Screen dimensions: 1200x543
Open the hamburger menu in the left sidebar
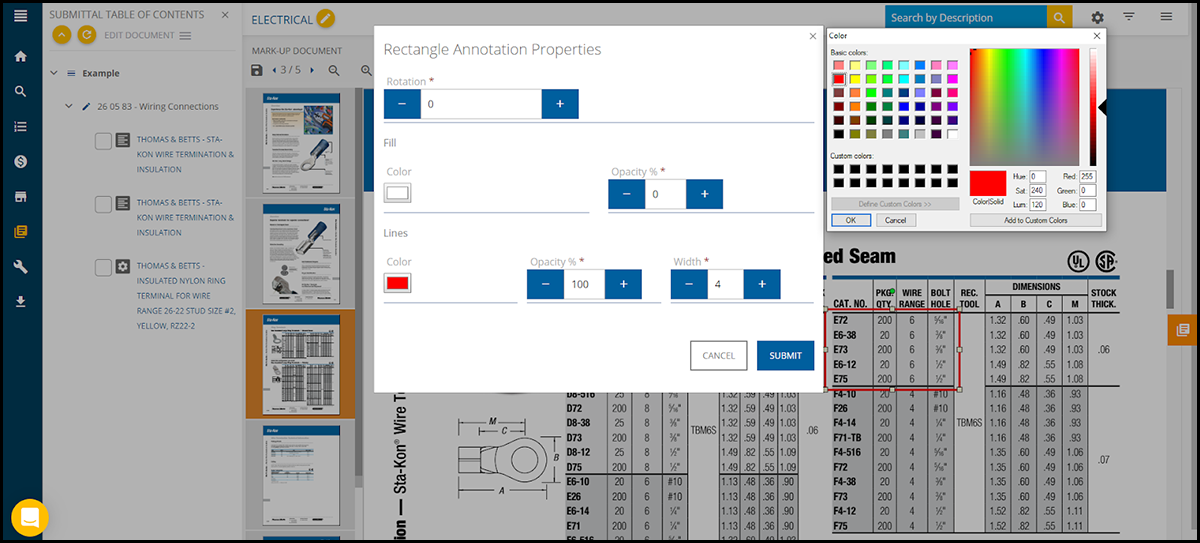click(20, 17)
